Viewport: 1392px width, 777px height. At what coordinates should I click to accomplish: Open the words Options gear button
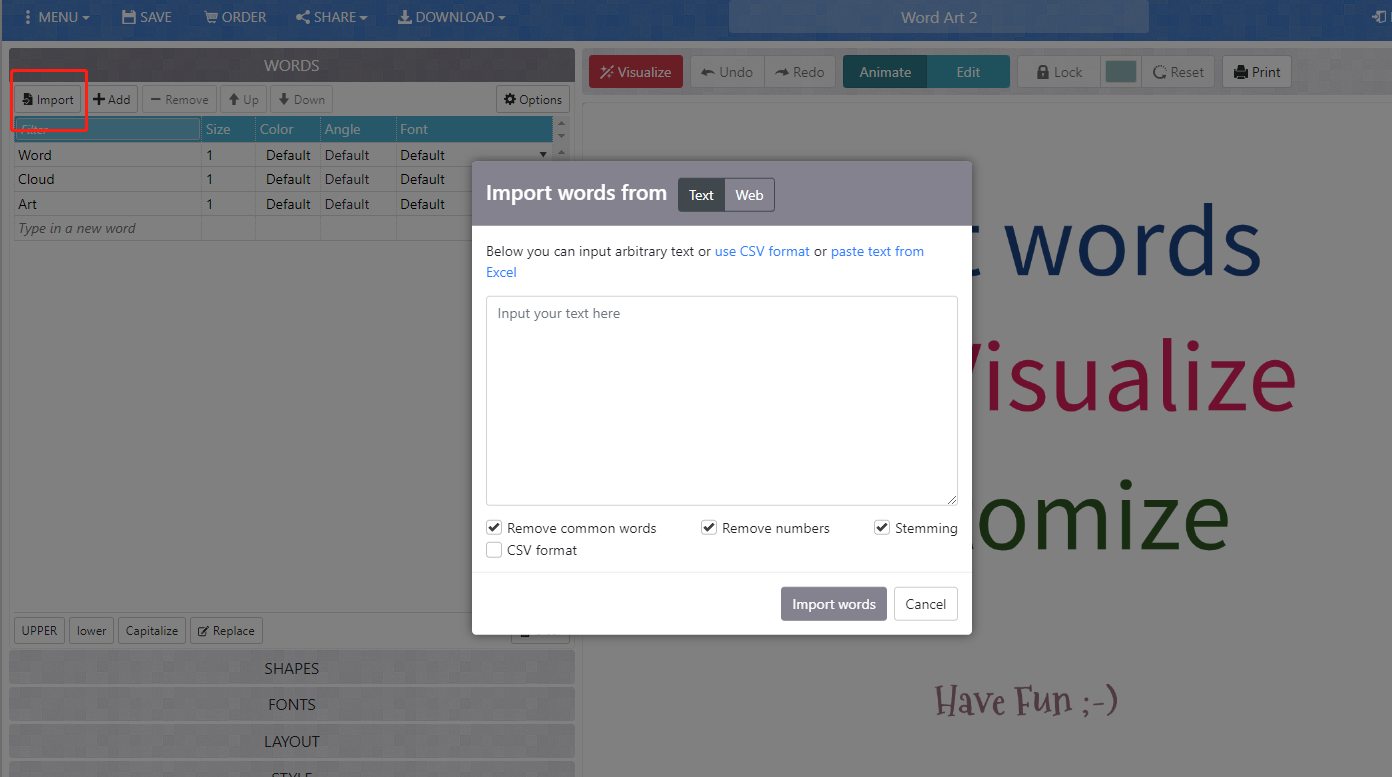(533, 100)
